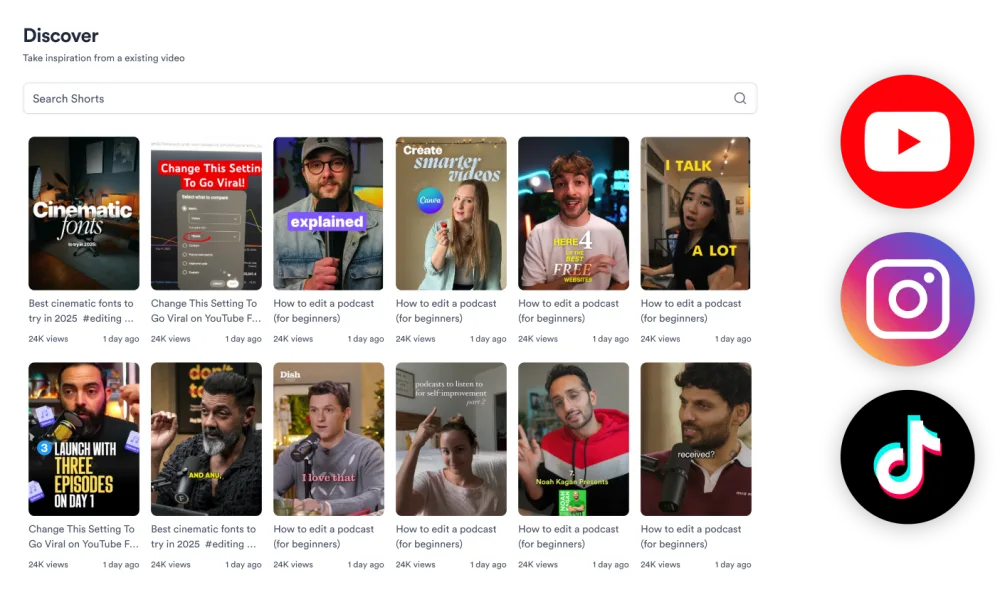This screenshot has height=600, width=1000.
Task: Focus the Search Shorts input field
Action: click(x=390, y=98)
